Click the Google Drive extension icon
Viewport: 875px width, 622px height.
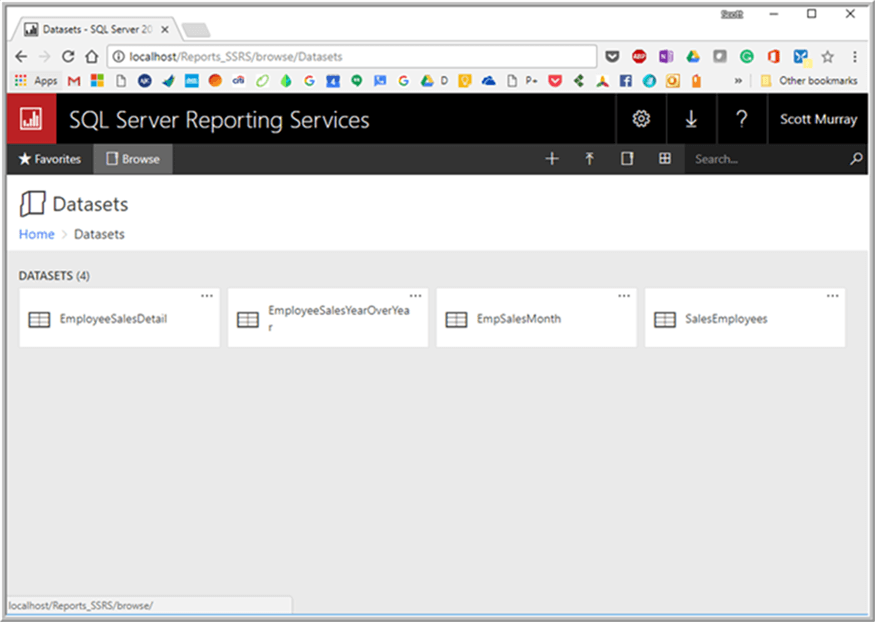(x=693, y=56)
